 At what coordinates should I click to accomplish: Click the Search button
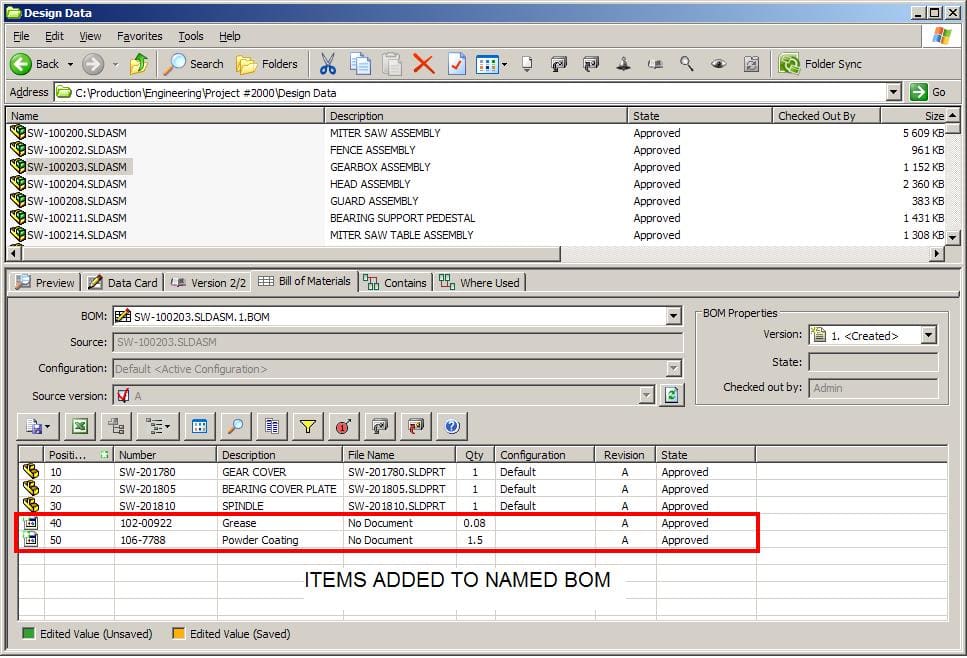(194, 64)
